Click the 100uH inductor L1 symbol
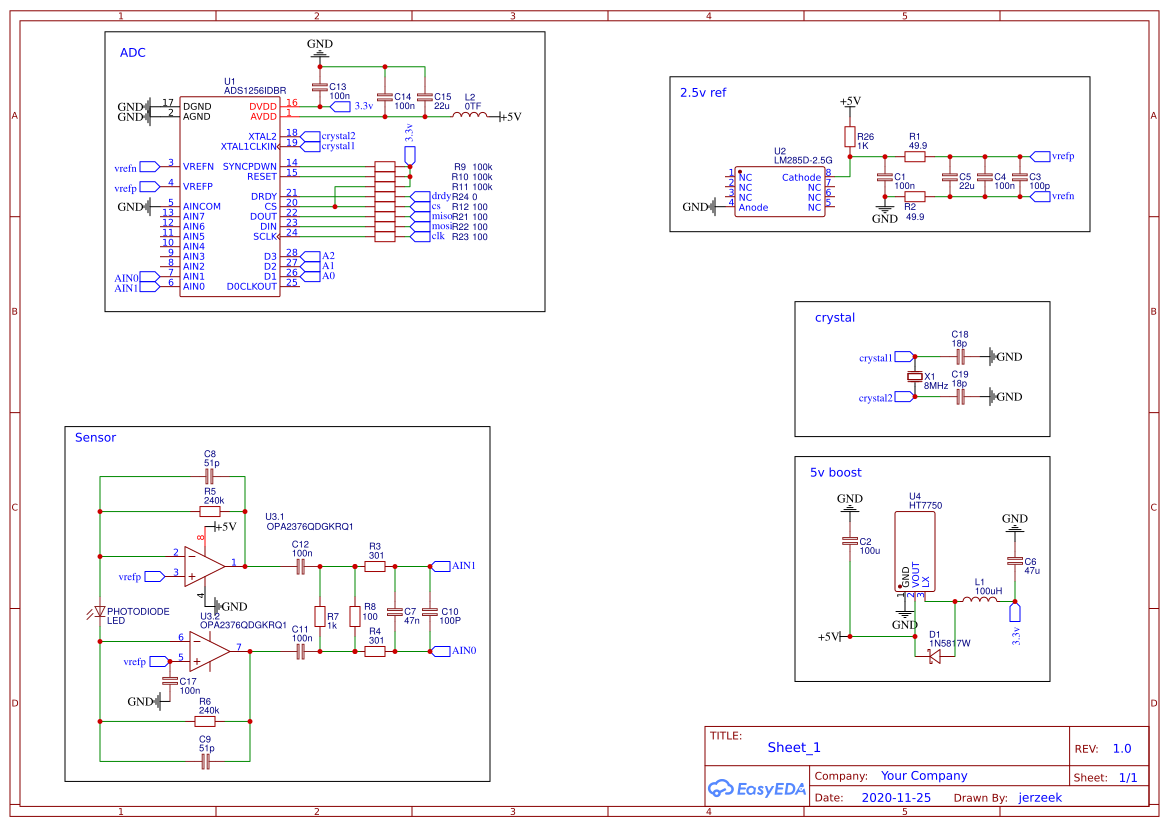Screen dimensions: 1169x827 click(x=981, y=597)
